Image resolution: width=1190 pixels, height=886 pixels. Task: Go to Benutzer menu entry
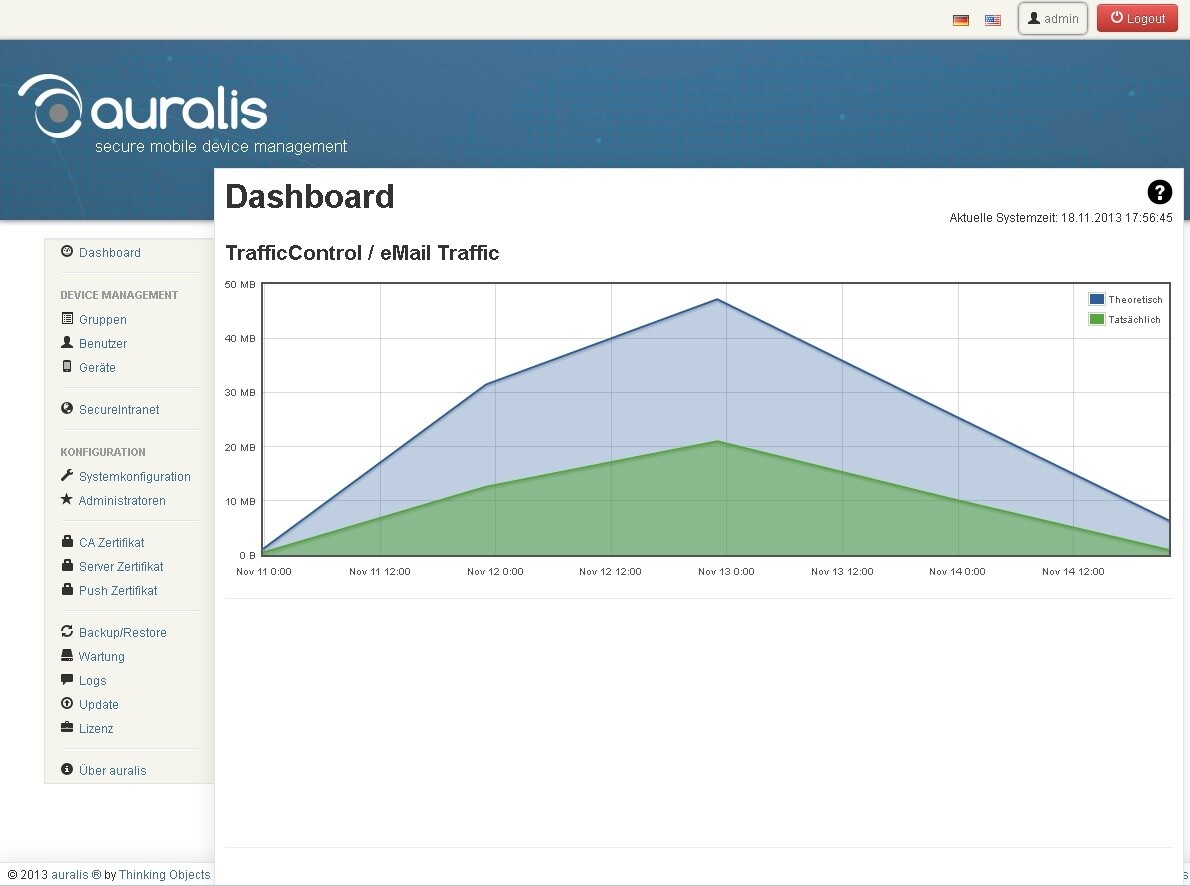103,344
